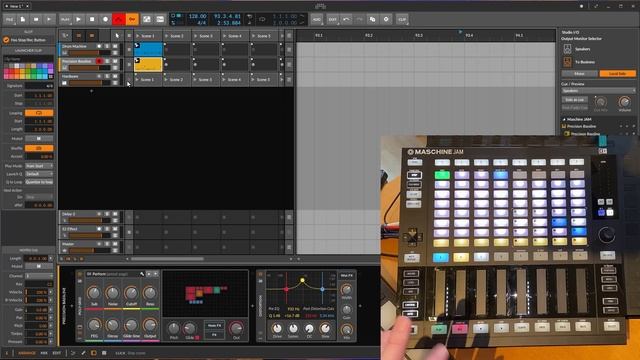Toggle the arranger loop icon
This screenshot has width=640, height=360.
point(262,19)
